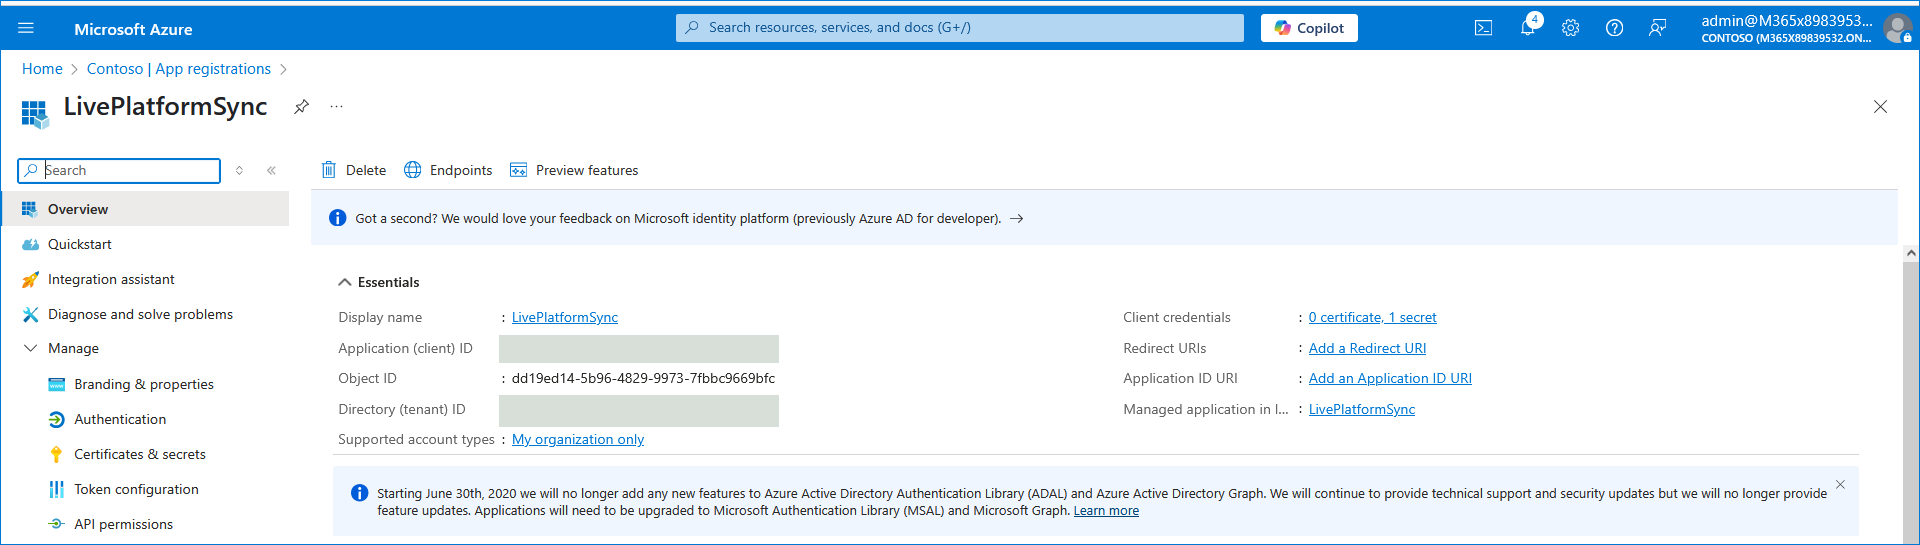Close the LivePlatformSync blade
Screen dimensions: 1920x545
pyautogui.click(x=1880, y=107)
